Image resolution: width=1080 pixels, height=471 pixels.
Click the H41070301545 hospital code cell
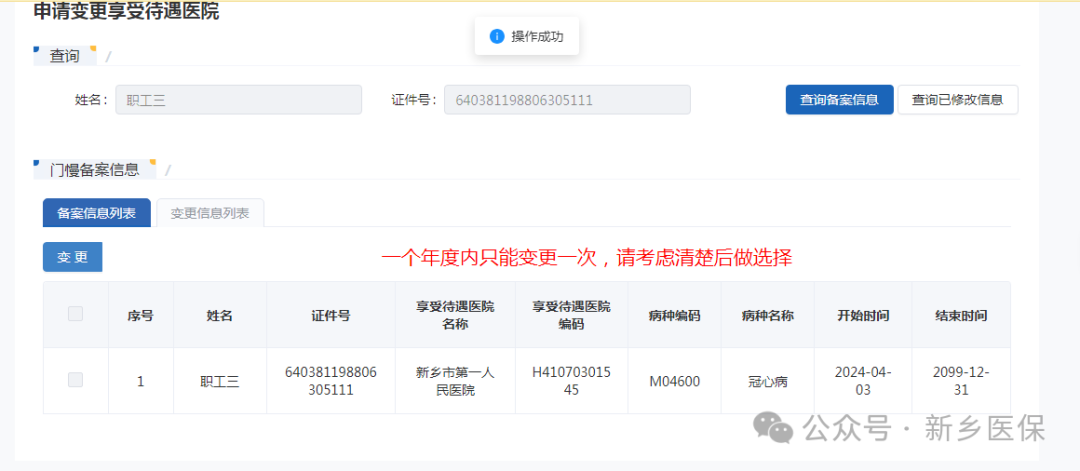pos(571,381)
